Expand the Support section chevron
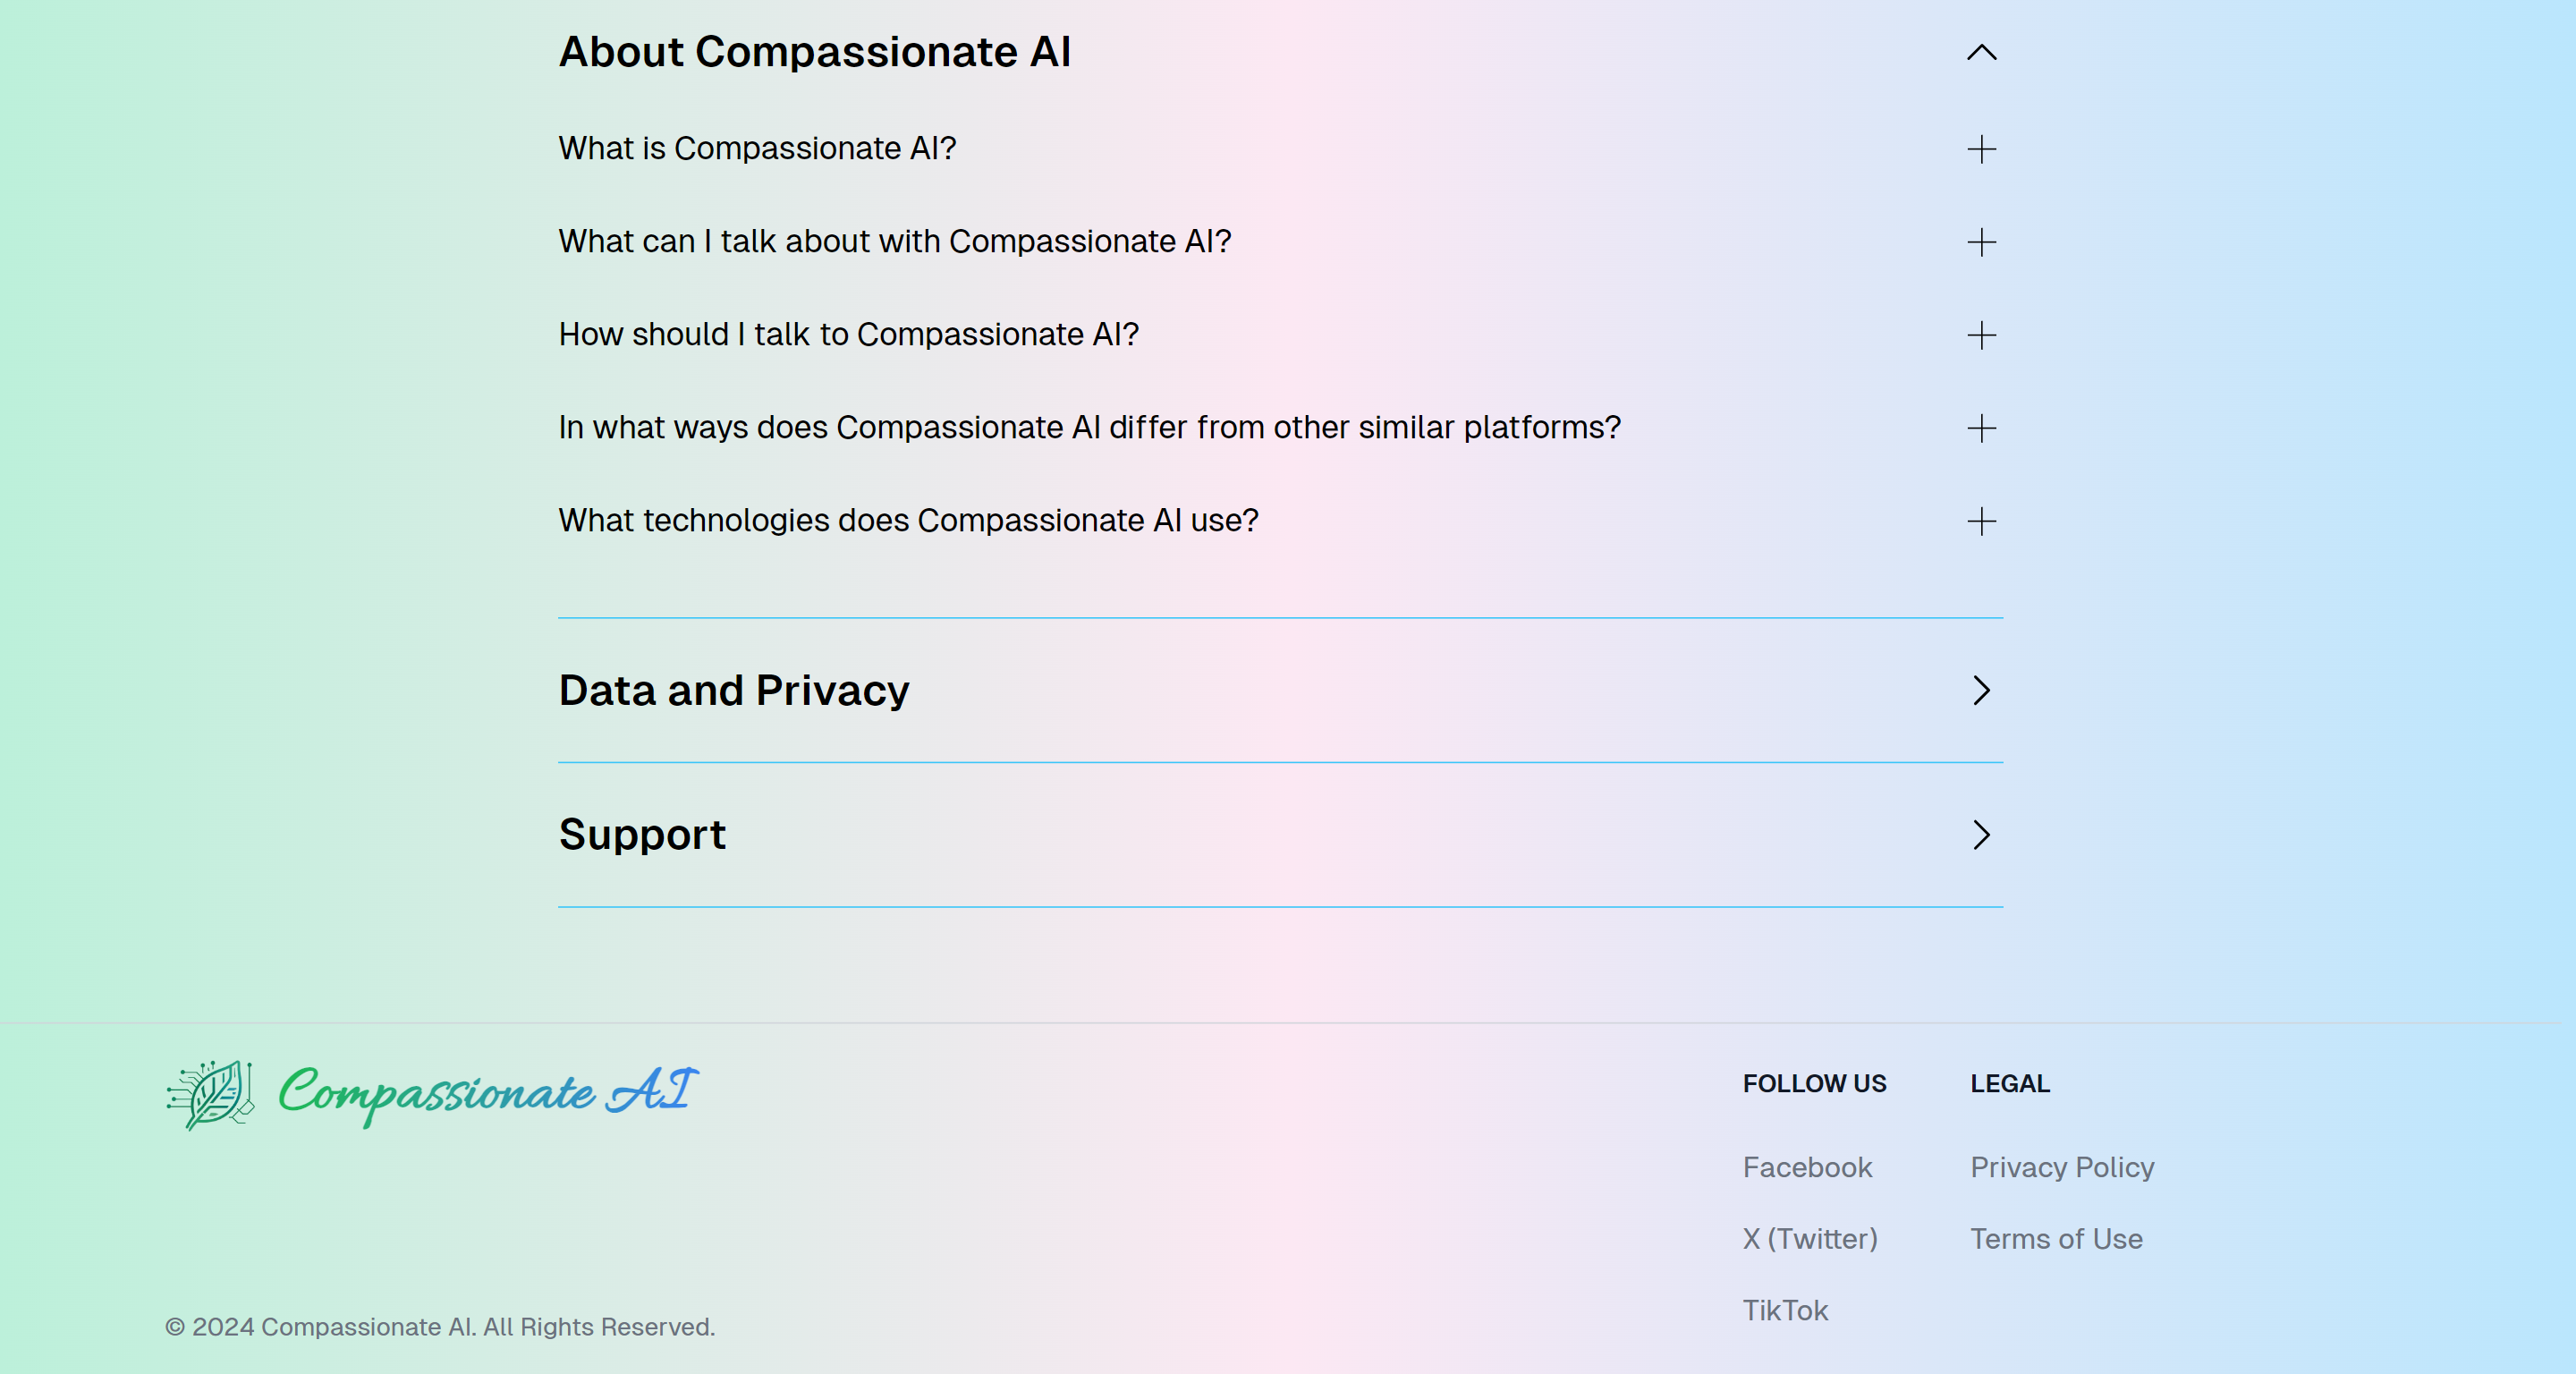The image size is (2576, 1374). pyautogui.click(x=1981, y=835)
